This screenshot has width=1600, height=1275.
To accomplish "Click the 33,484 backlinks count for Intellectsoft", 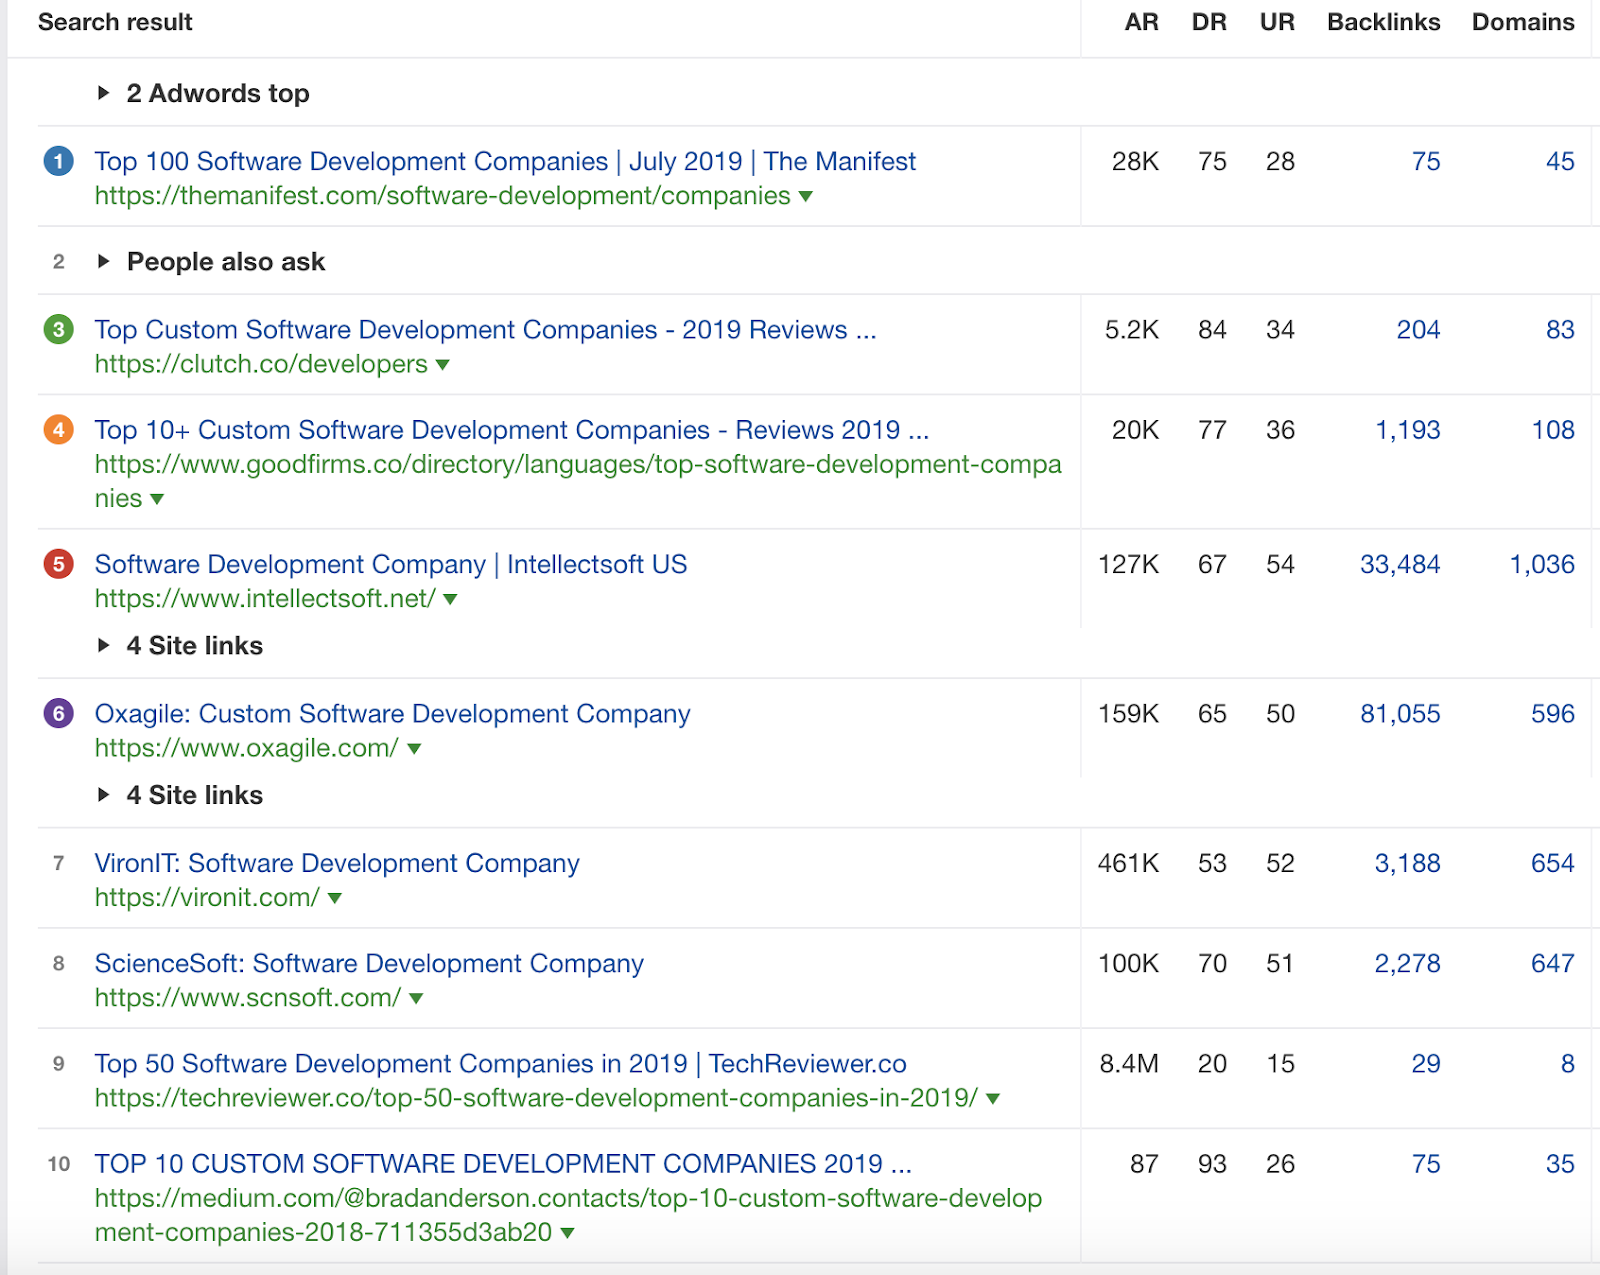I will tap(1399, 564).
